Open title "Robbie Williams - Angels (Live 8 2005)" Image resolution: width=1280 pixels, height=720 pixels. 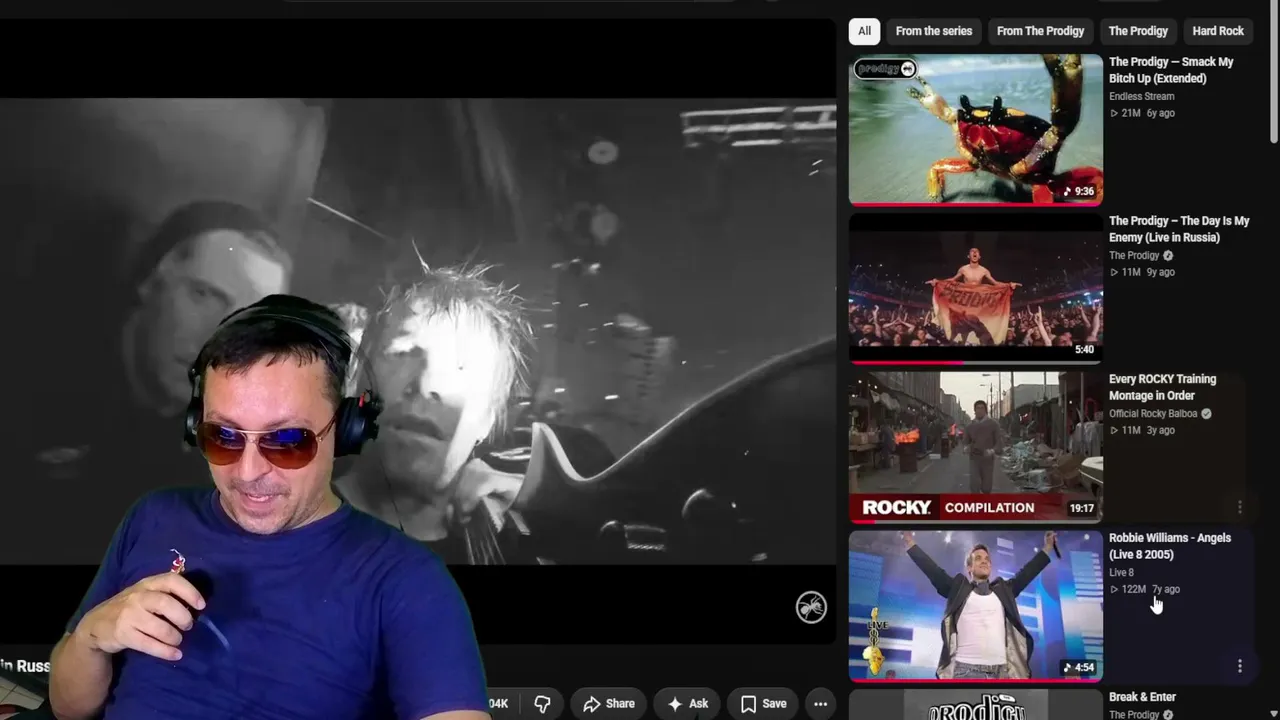1170,546
